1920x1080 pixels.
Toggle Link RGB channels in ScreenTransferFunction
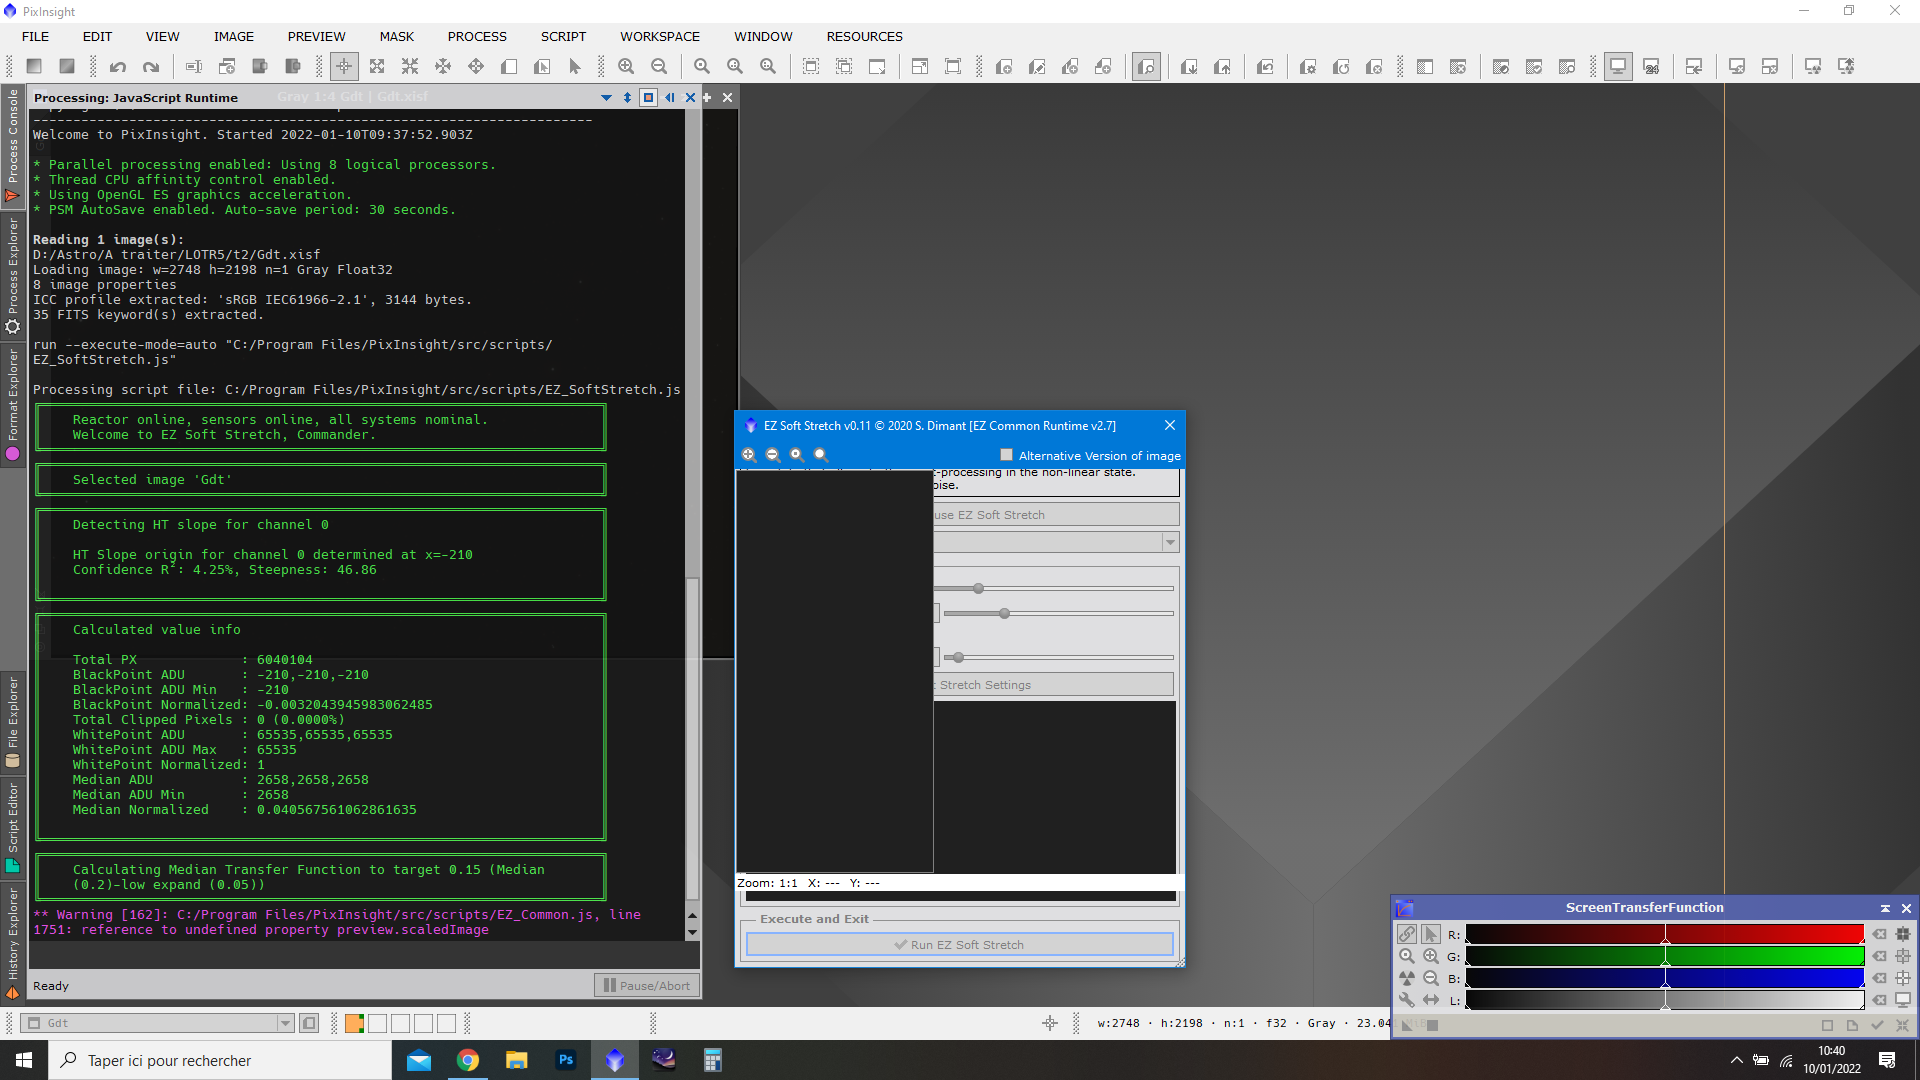click(x=1407, y=934)
